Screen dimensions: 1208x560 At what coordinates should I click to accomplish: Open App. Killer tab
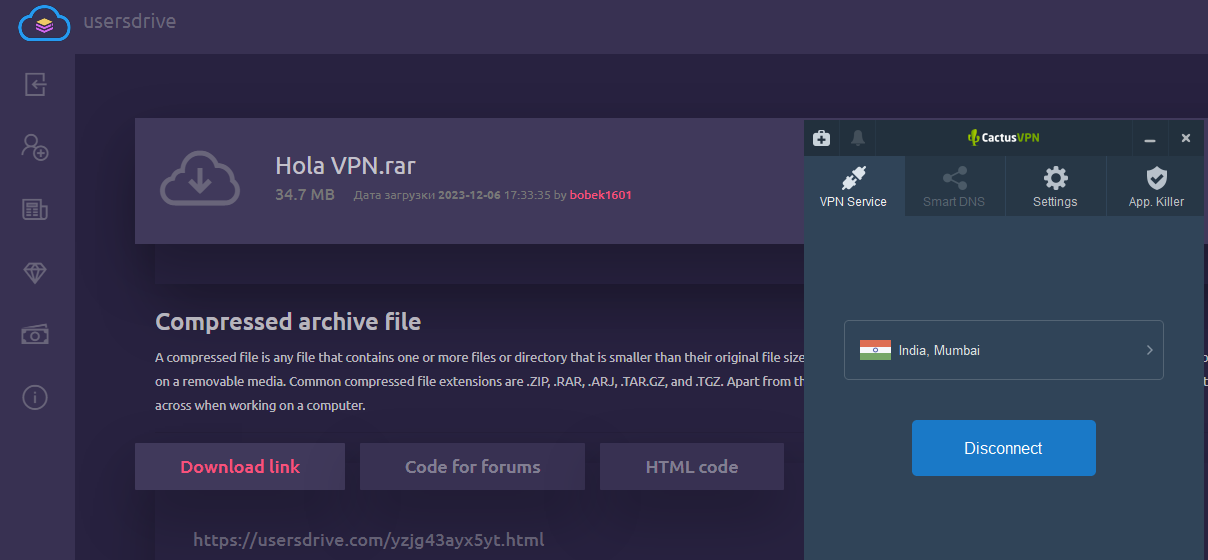[1156, 187]
